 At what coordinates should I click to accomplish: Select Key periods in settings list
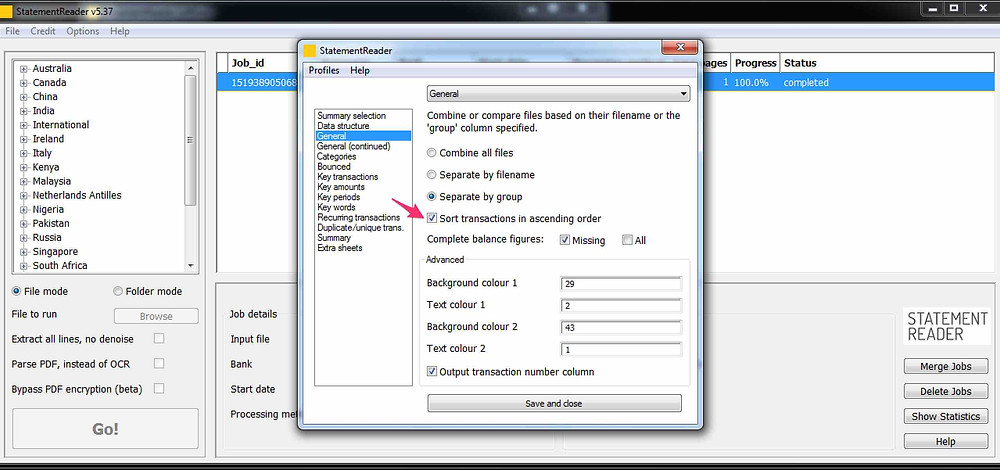click(x=339, y=197)
